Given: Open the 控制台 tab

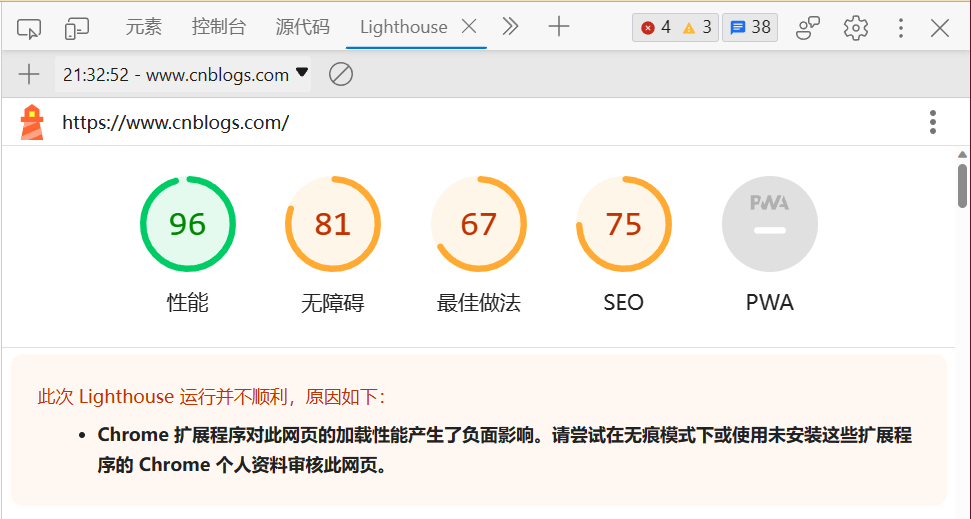Looking at the screenshot, I should [218, 27].
